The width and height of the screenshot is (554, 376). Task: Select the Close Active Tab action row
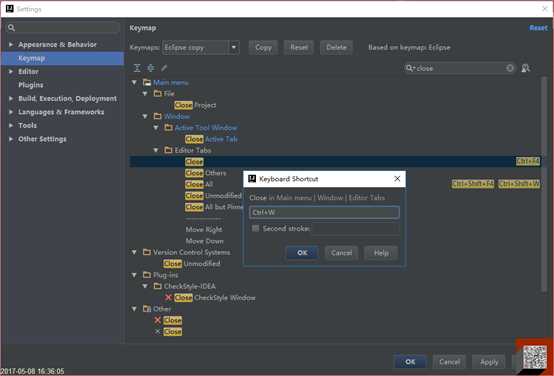(211, 139)
